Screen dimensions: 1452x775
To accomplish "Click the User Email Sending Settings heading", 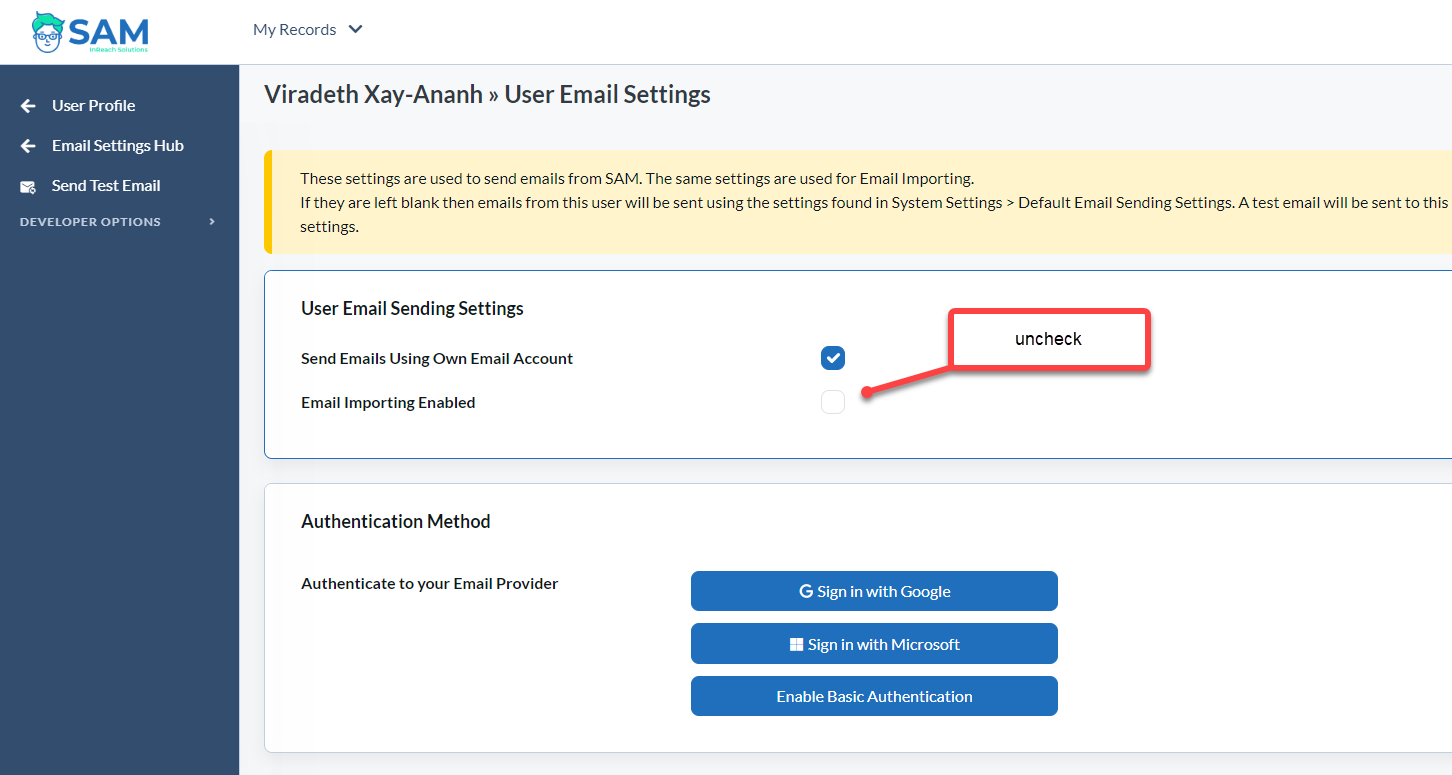I will [x=412, y=308].
